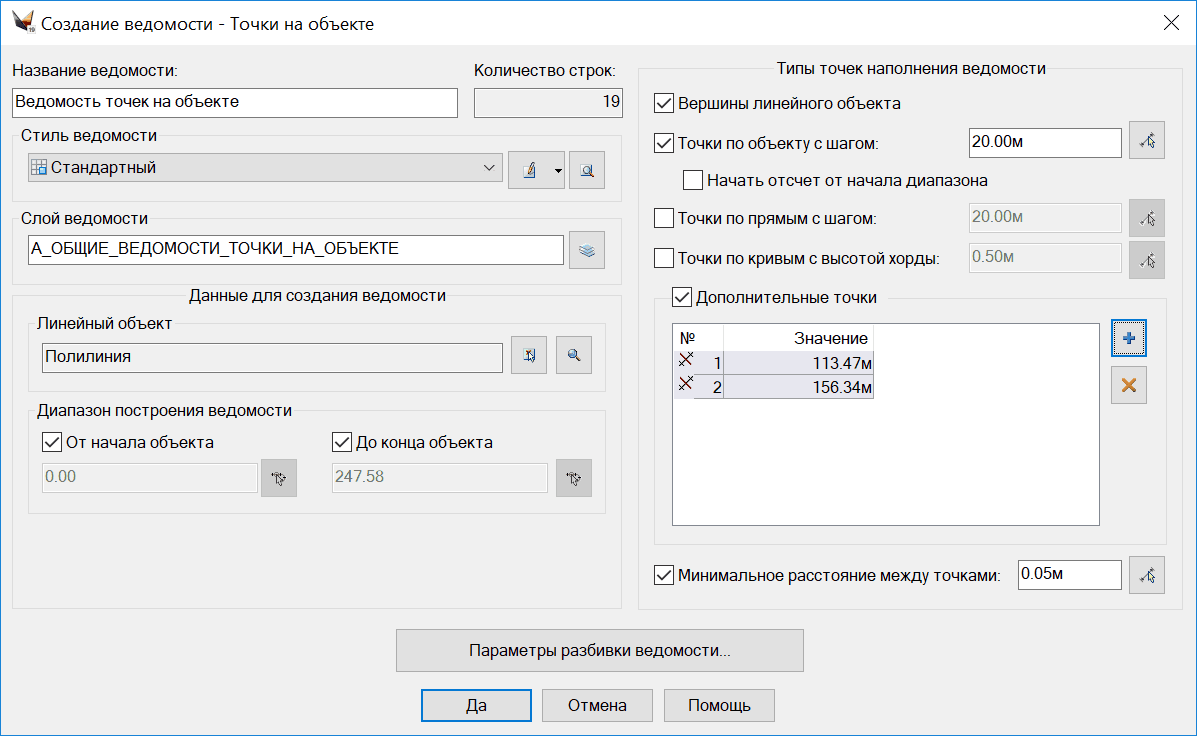The image size is (1197, 736).
Task: Expand the Стандартный style dropdown
Action: point(489,168)
